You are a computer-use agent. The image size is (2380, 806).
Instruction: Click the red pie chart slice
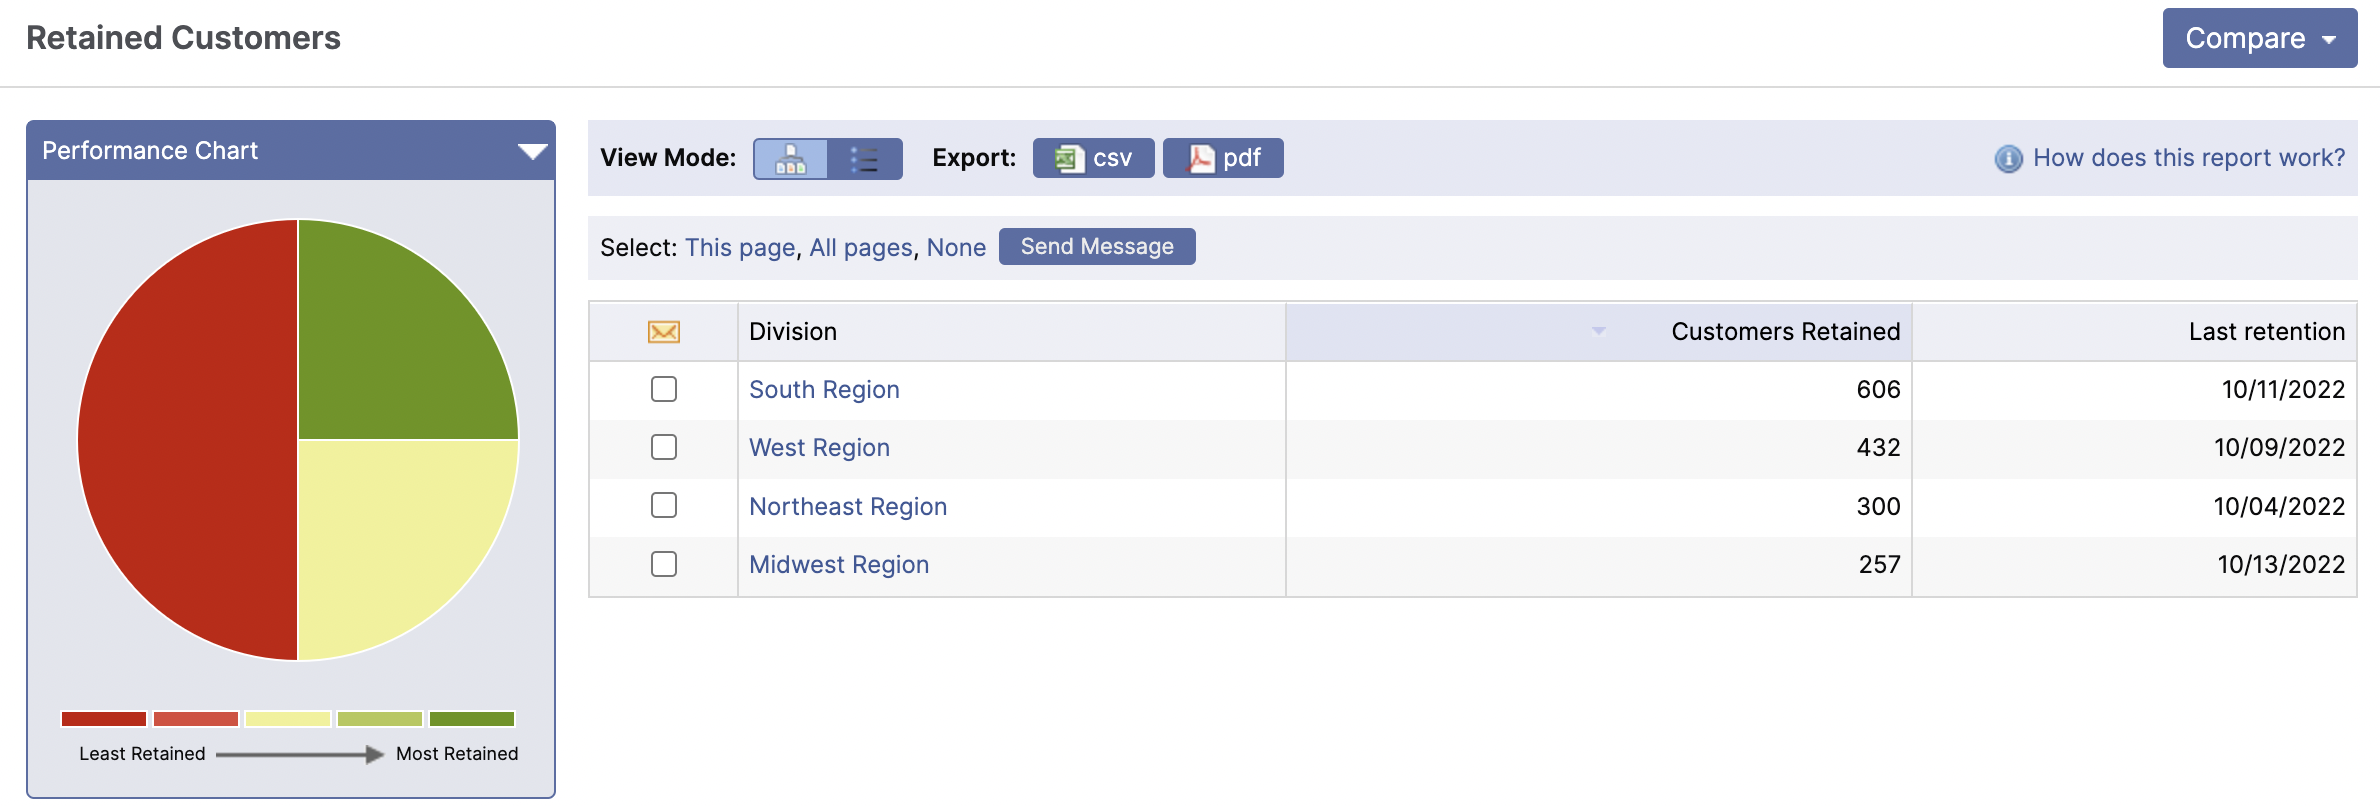coord(188,440)
